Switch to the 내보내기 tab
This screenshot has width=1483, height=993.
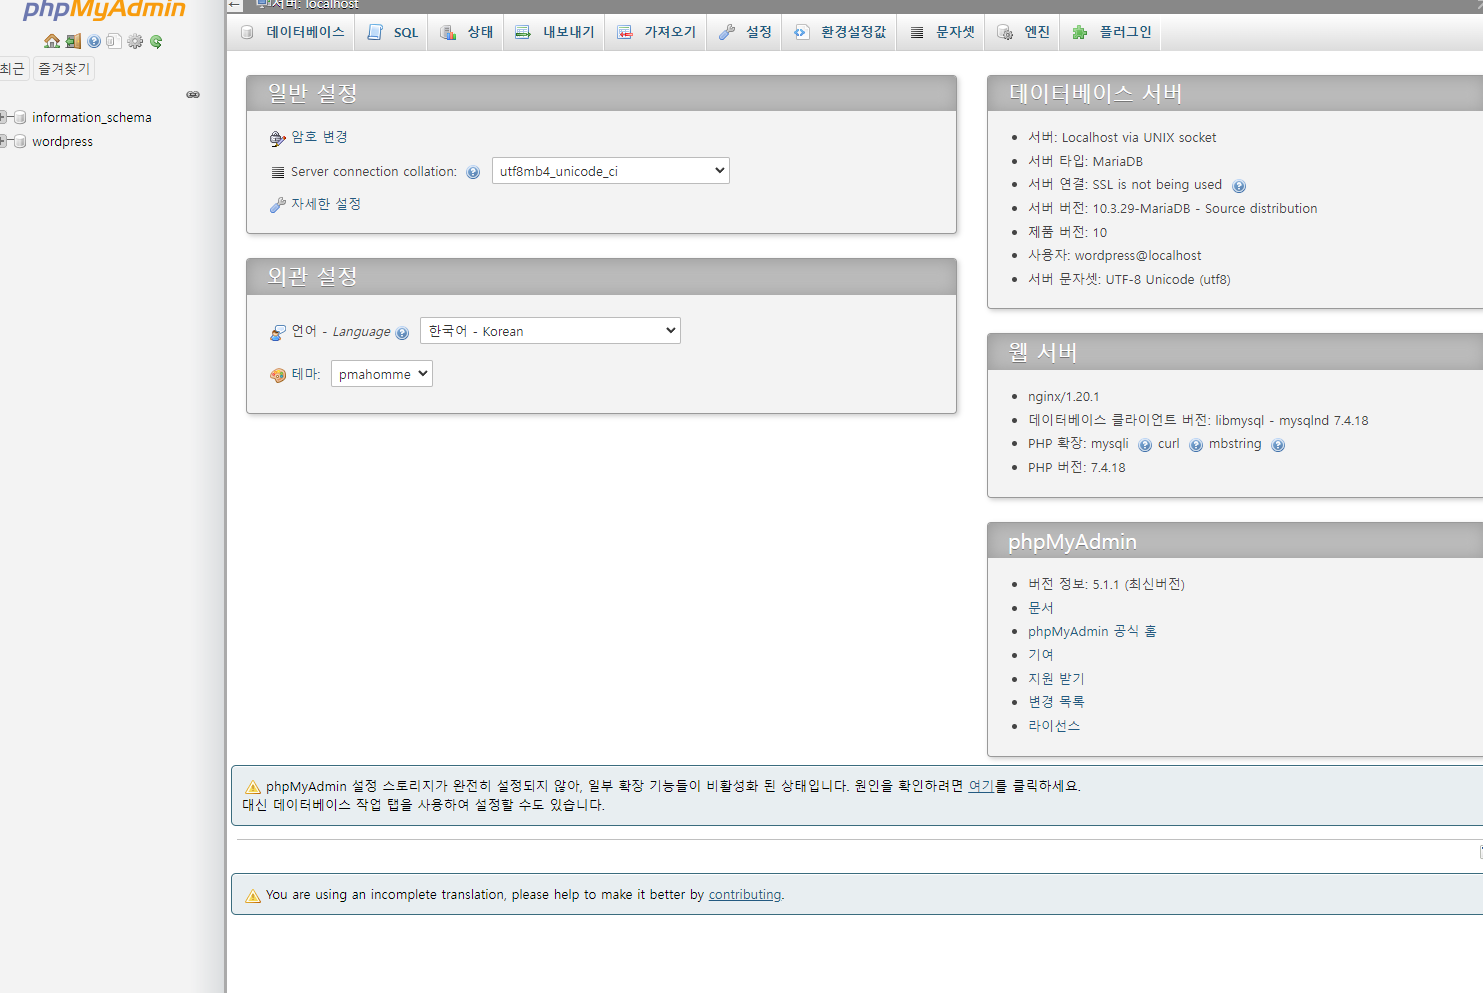[x=554, y=32]
